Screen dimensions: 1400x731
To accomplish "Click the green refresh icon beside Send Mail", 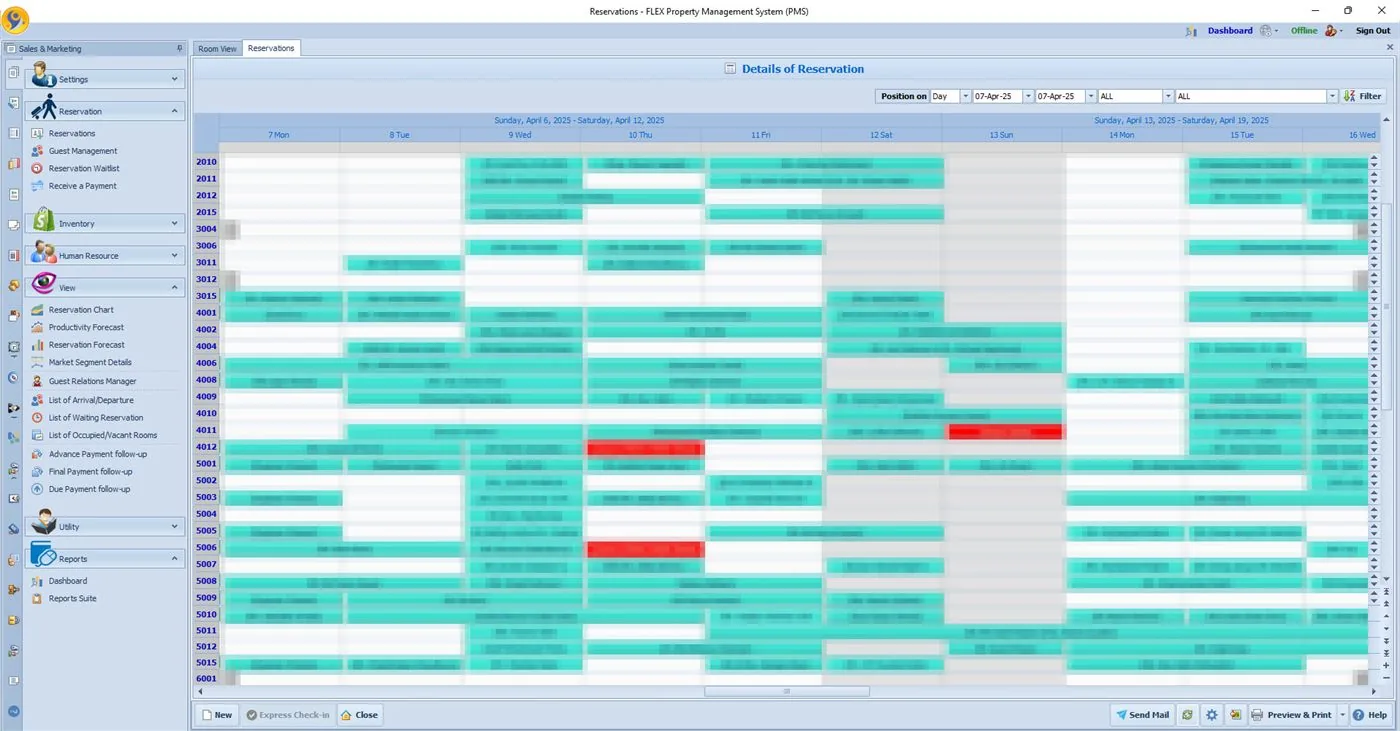I will pos(1187,715).
